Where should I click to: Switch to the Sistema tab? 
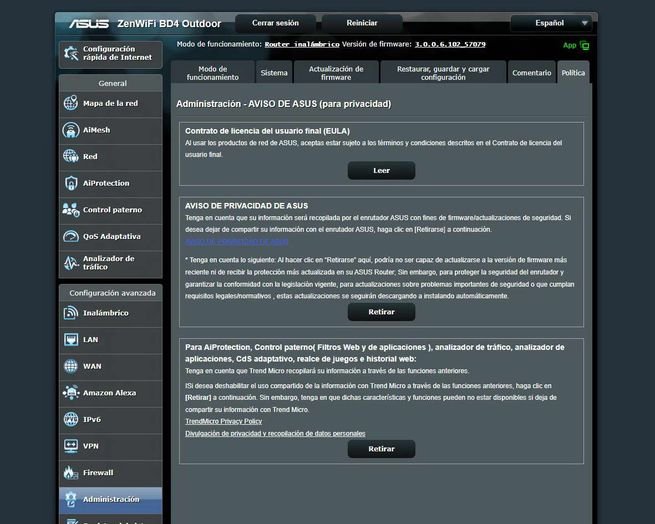pos(273,73)
